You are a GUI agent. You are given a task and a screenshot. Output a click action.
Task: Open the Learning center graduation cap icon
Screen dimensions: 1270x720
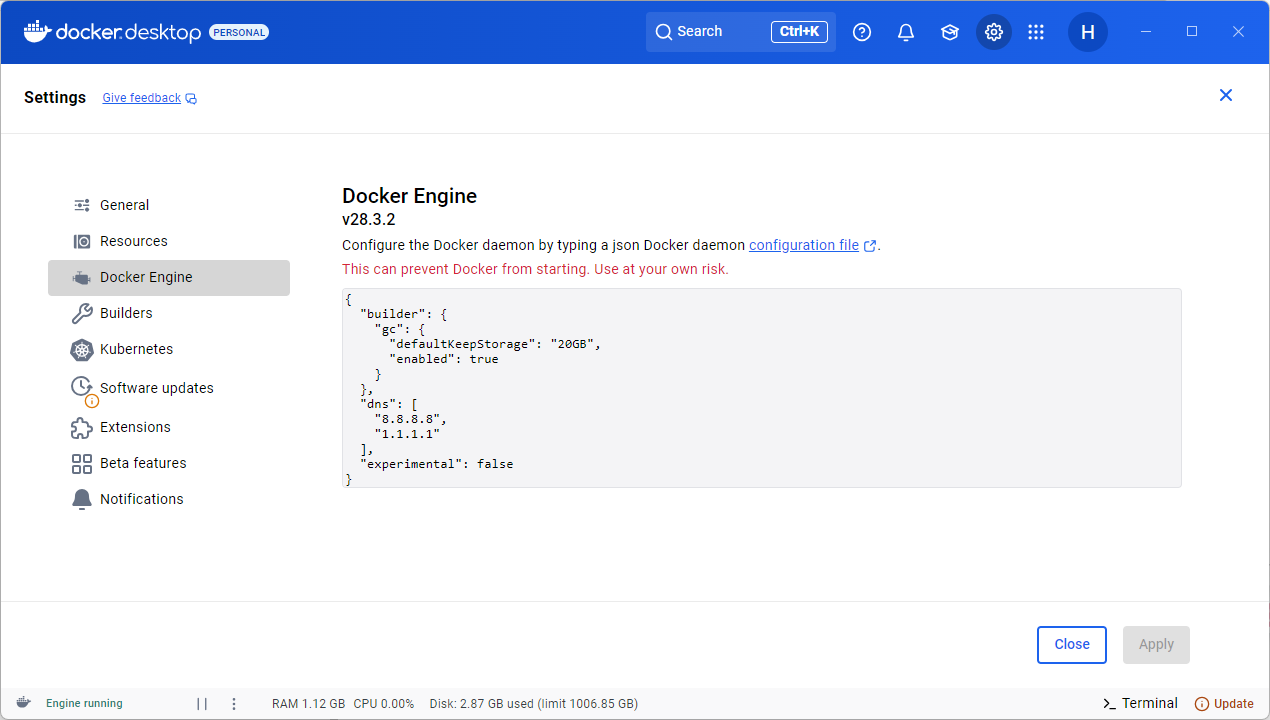[x=950, y=32]
